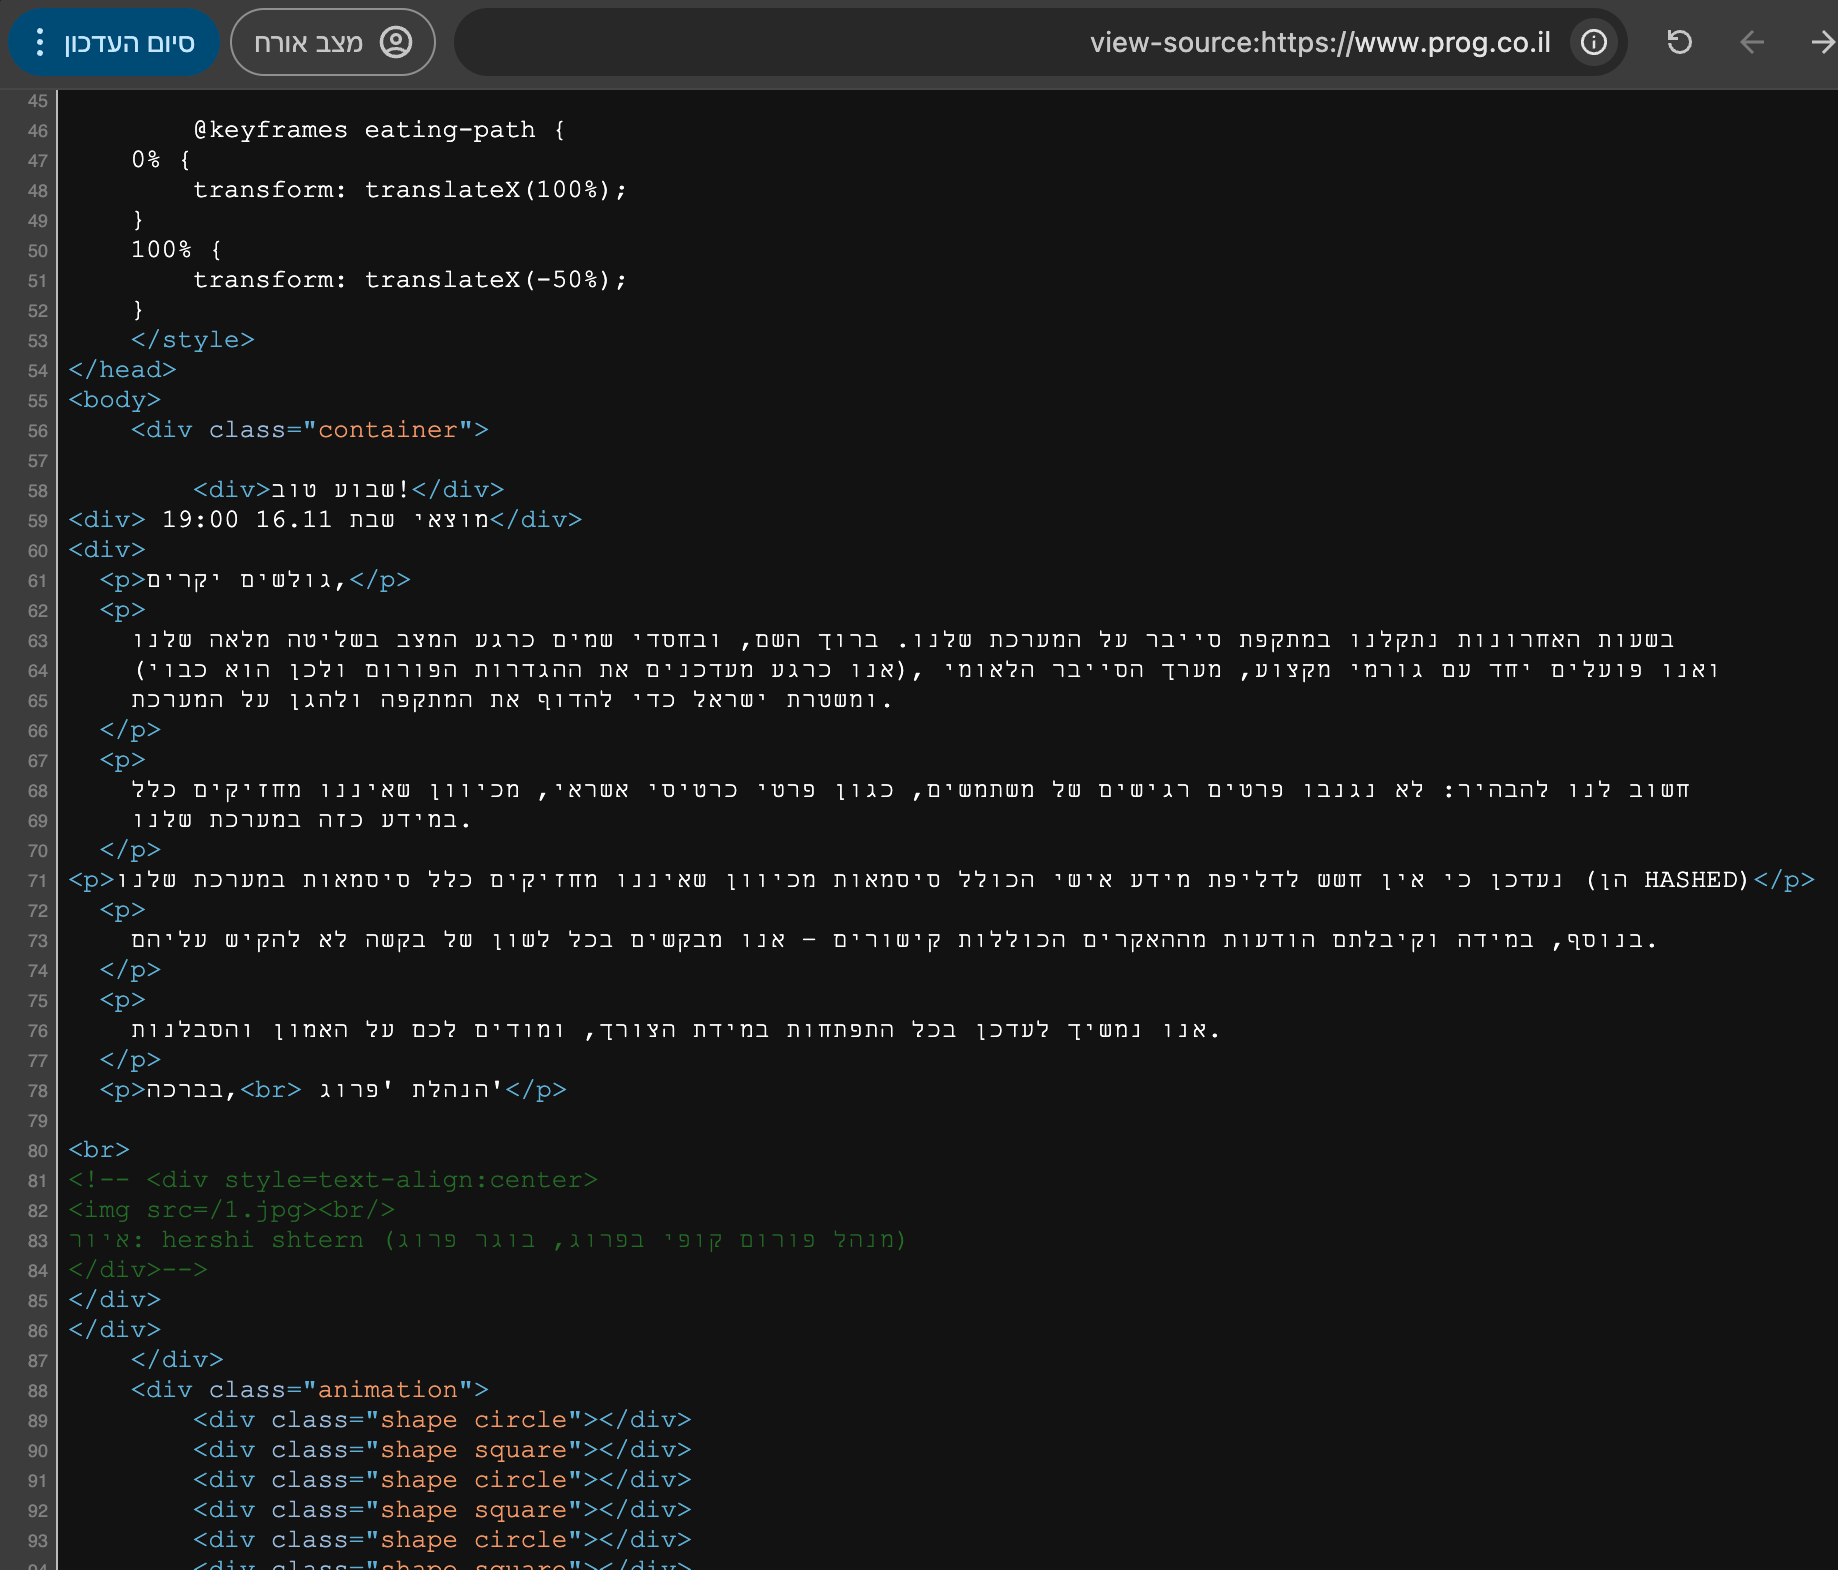Click line number 46

(x=37, y=131)
